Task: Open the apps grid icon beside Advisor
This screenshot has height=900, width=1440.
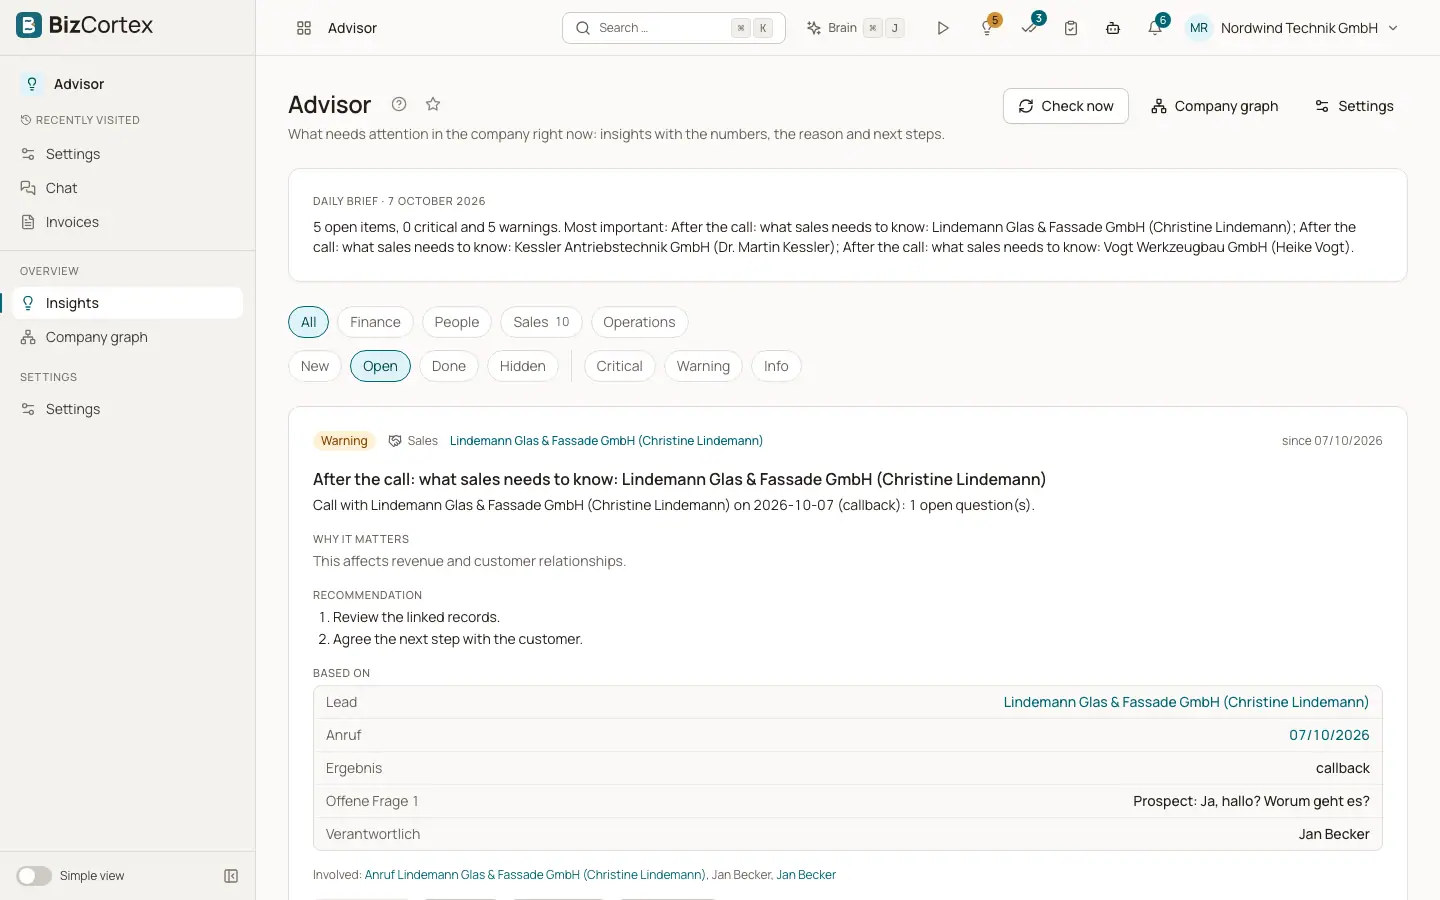Action: click(304, 28)
